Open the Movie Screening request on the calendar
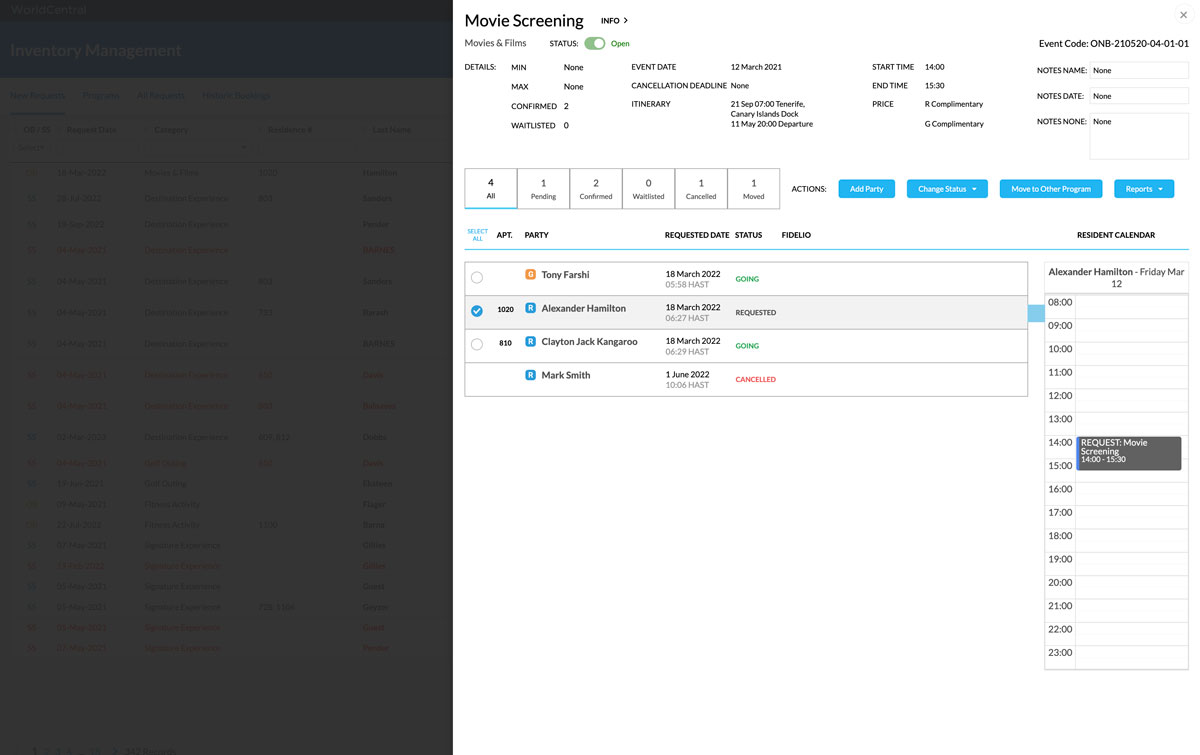This screenshot has width=1200, height=755. click(x=1129, y=452)
